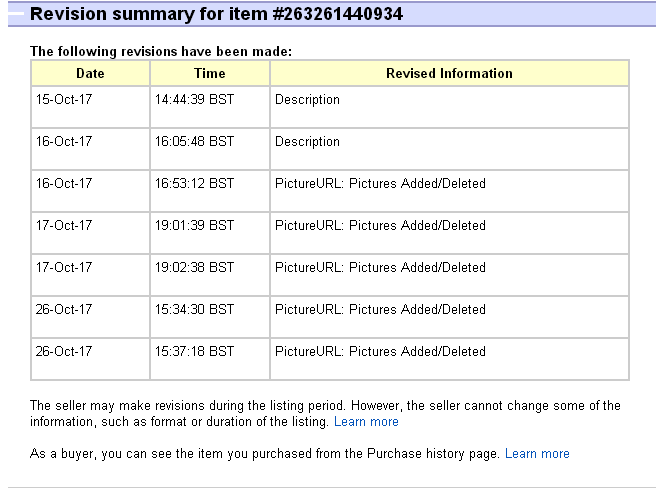Select the 19:02:38 BST time cell
The height and width of the screenshot is (488, 656).
tap(194, 268)
